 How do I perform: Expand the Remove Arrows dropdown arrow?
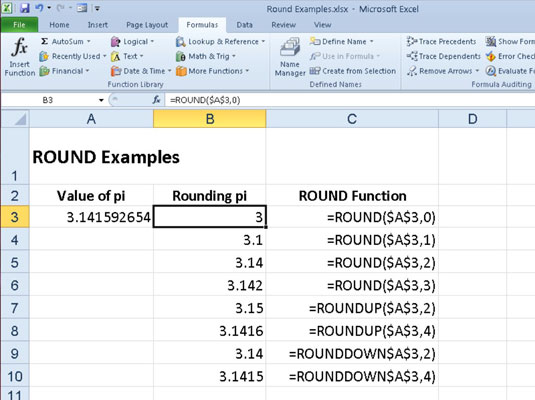point(477,71)
